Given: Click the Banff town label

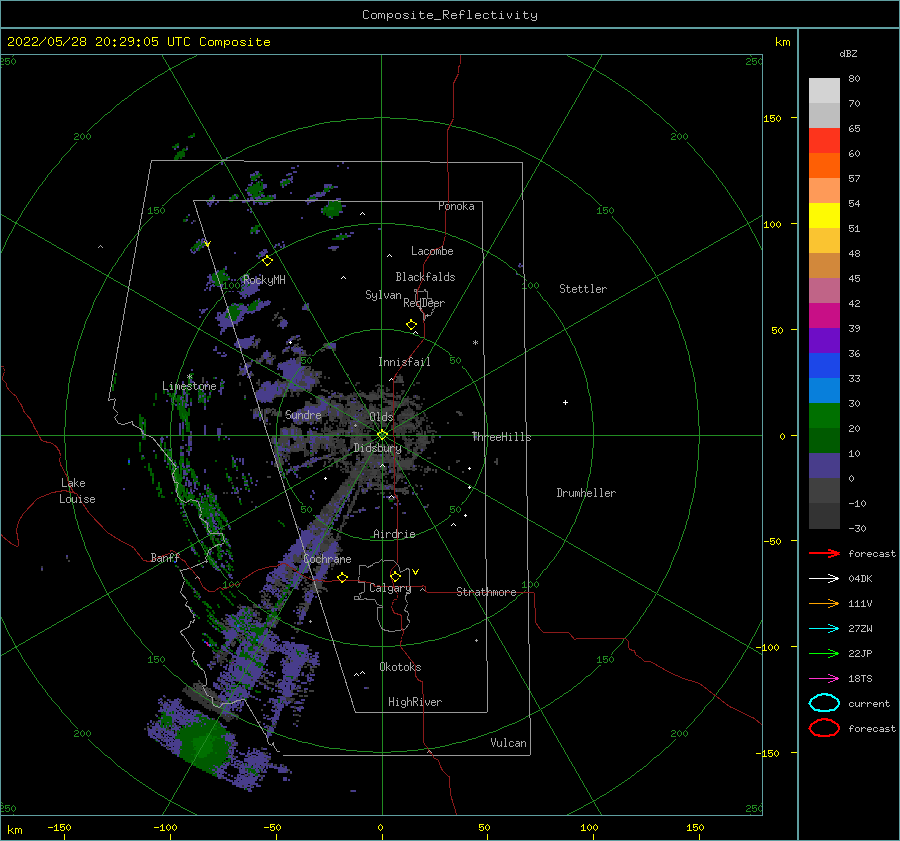Looking at the screenshot, I should (x=165, y=558).
